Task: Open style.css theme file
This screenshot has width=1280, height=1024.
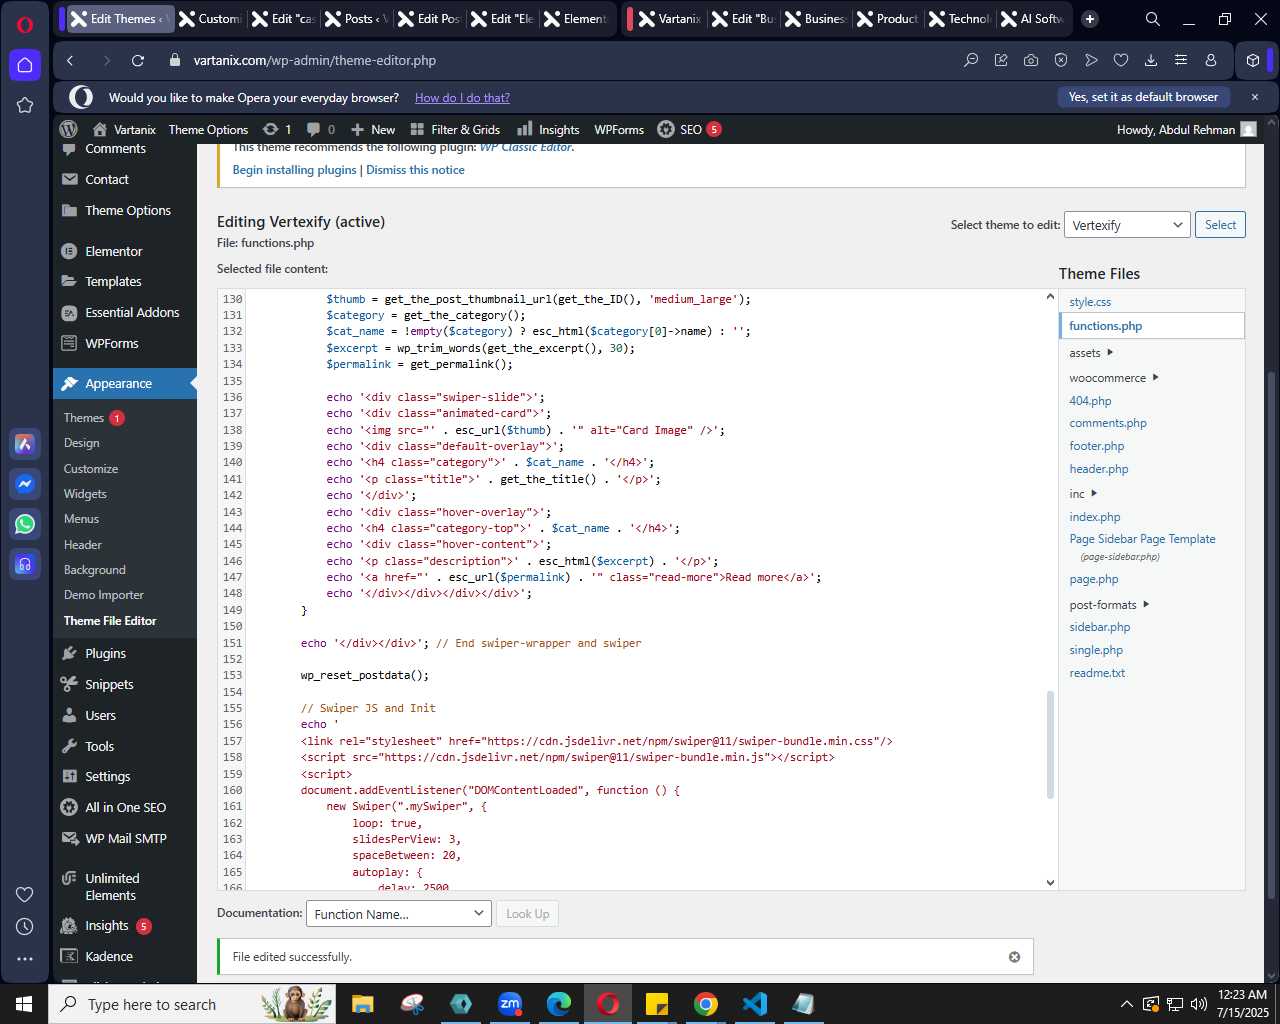Action: click(x=1090, y=302)
